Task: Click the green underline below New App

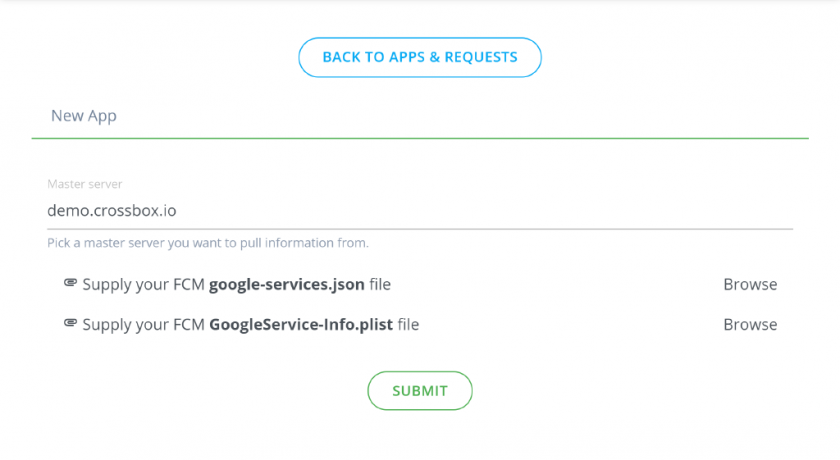Action: pos(420,138)
